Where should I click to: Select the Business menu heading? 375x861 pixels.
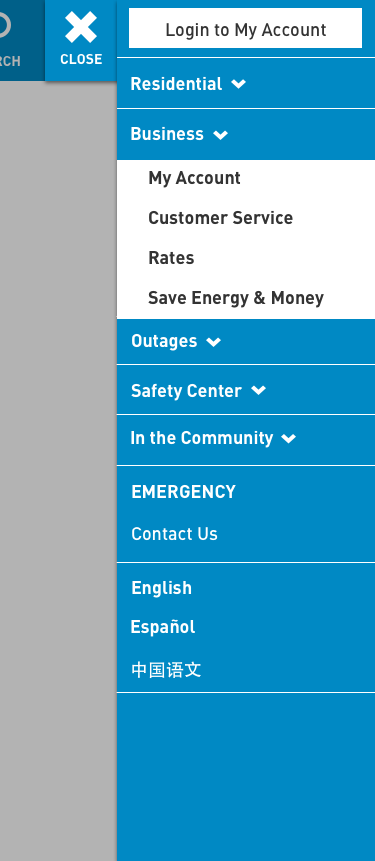[x=167, y=134]
